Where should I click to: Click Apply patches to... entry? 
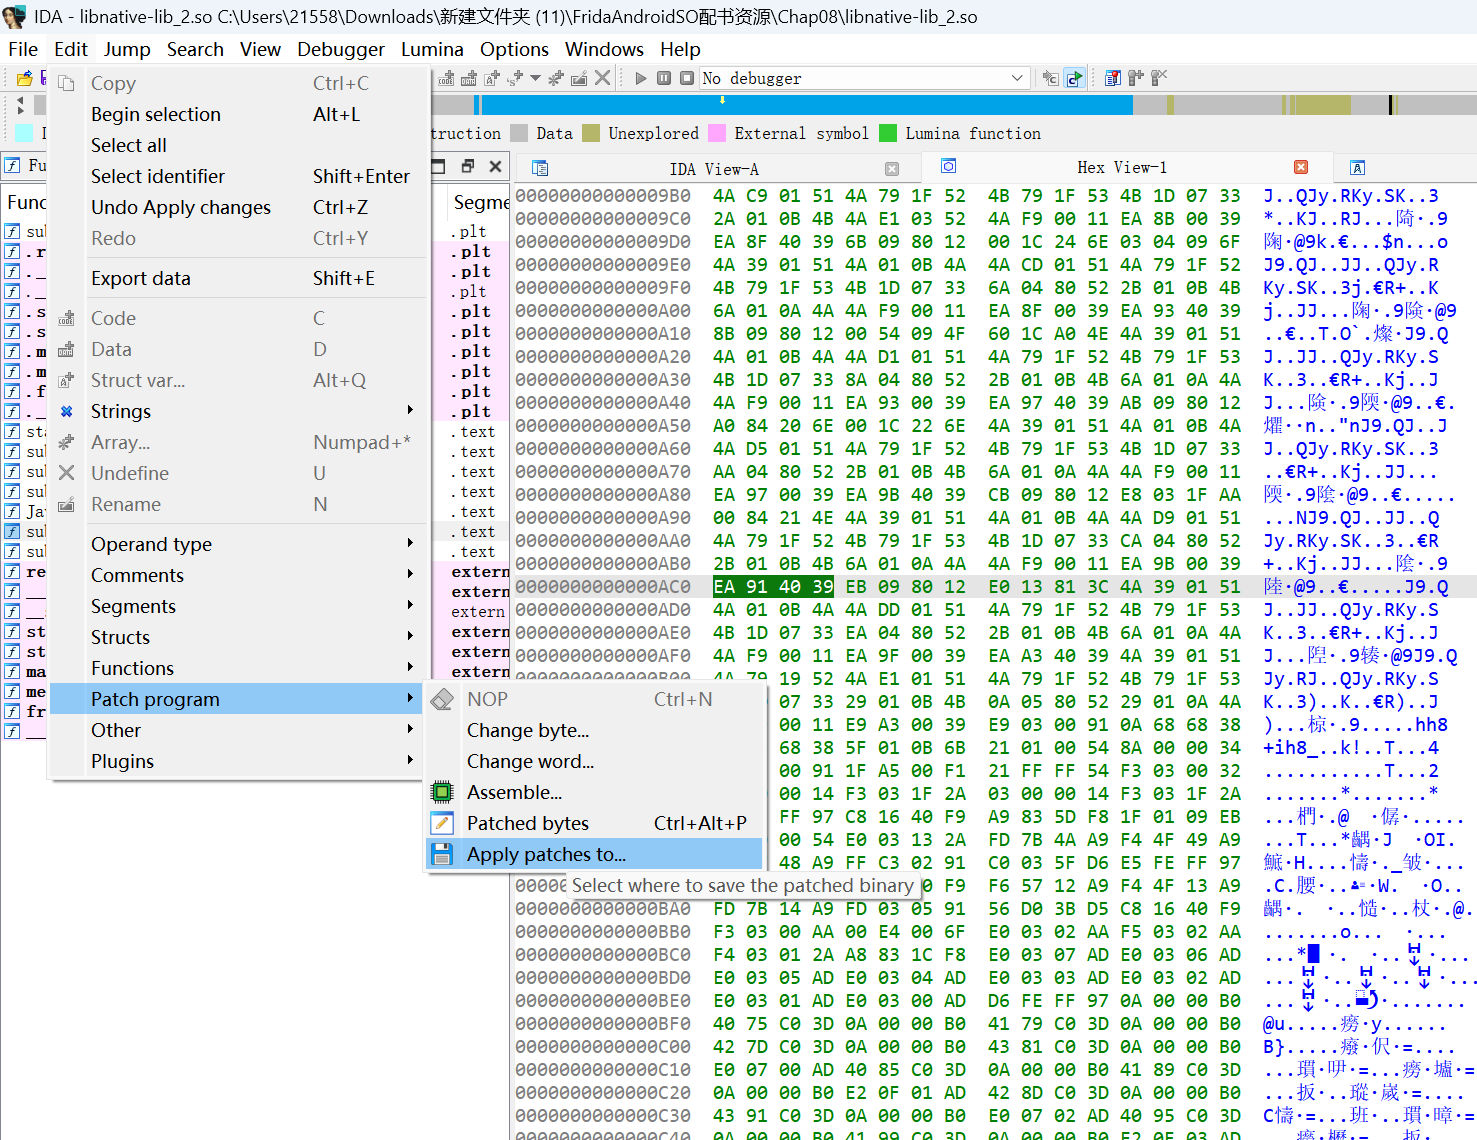594,854
